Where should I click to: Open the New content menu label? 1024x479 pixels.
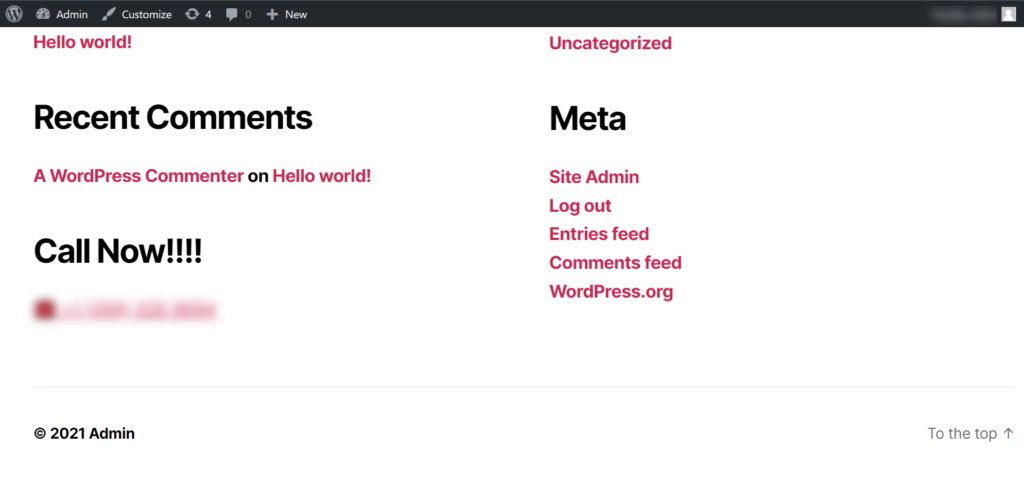(x=296, y=14)
